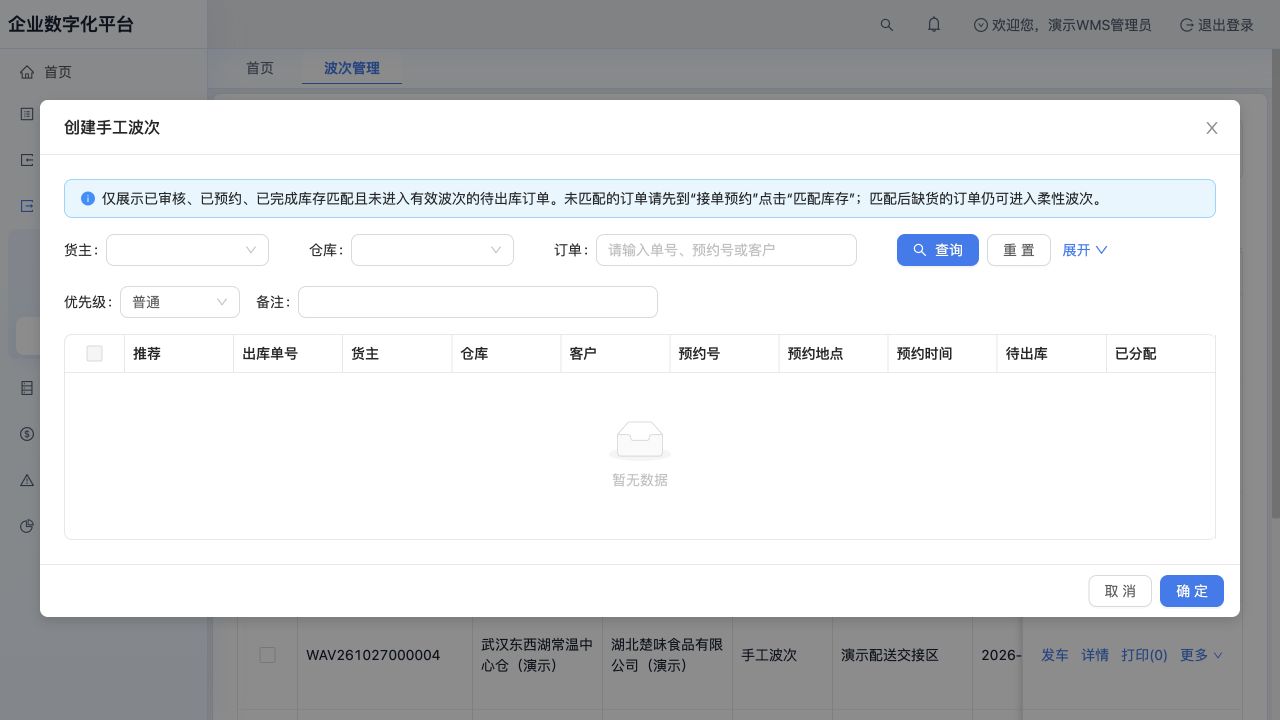Open the 优先级 dropdown showing 普通
The width and height of the screenshot is (1280, 720).
coord(180,302)
